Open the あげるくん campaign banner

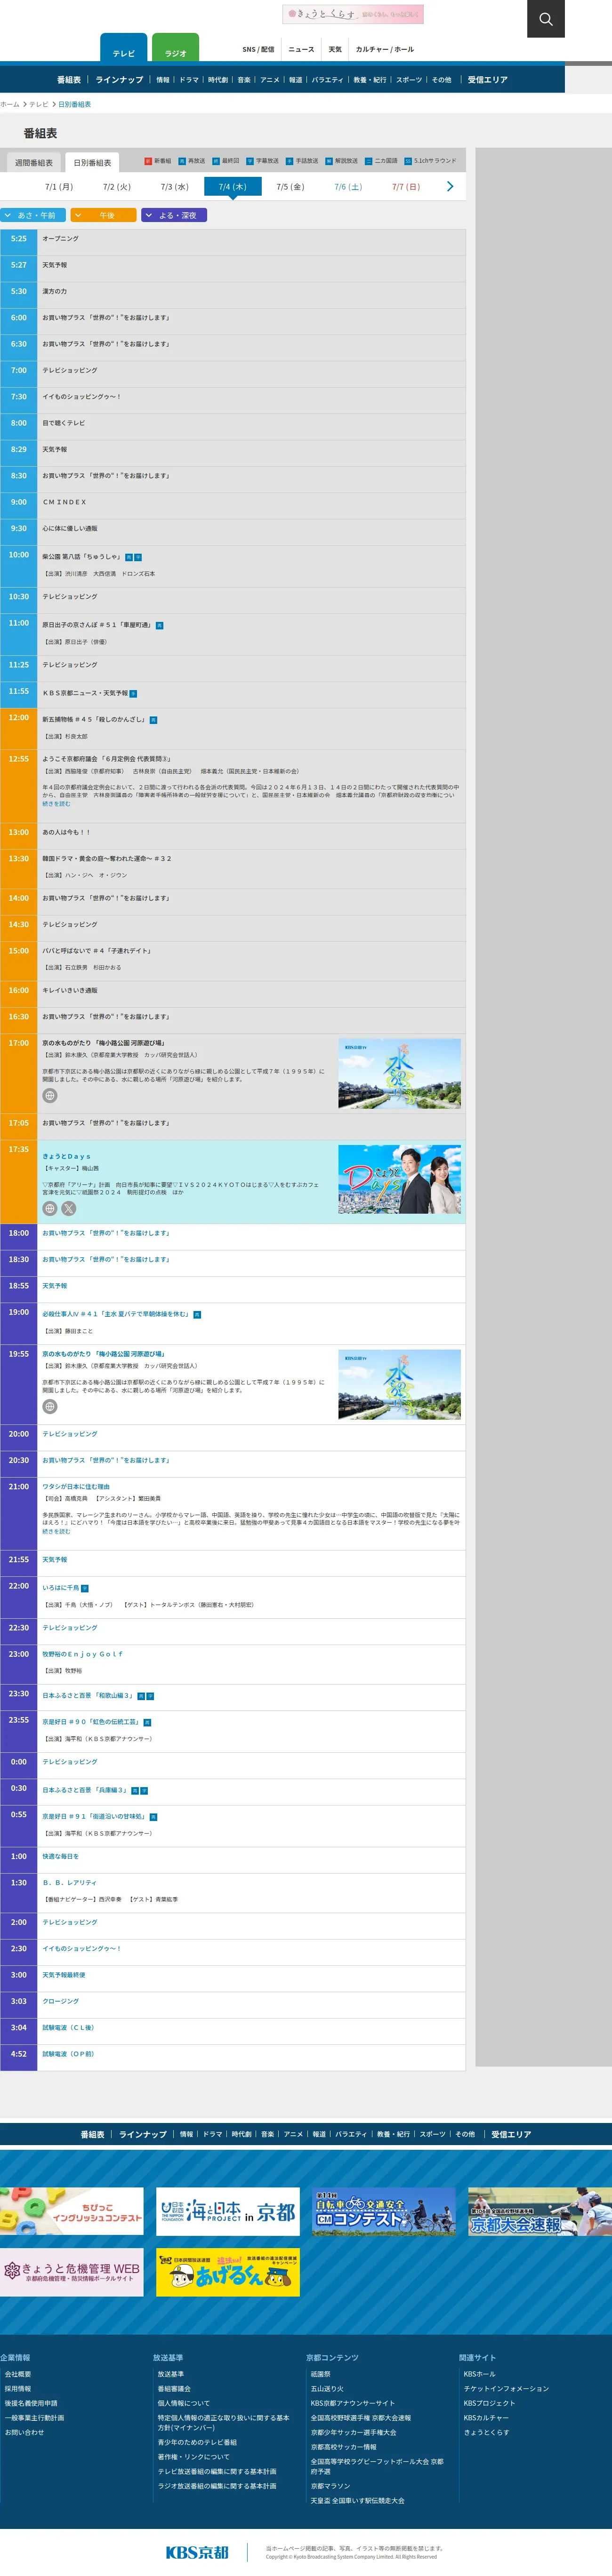(228, 2273)
